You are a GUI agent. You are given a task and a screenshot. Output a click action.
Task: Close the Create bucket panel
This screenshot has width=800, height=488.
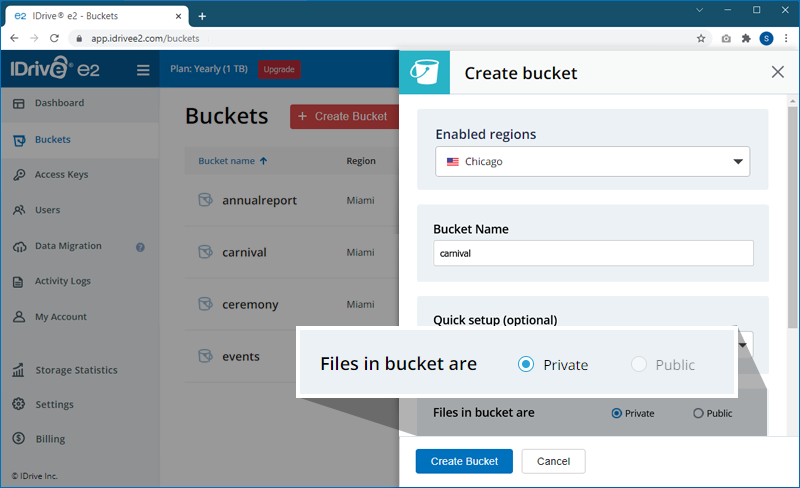[778, 72]
